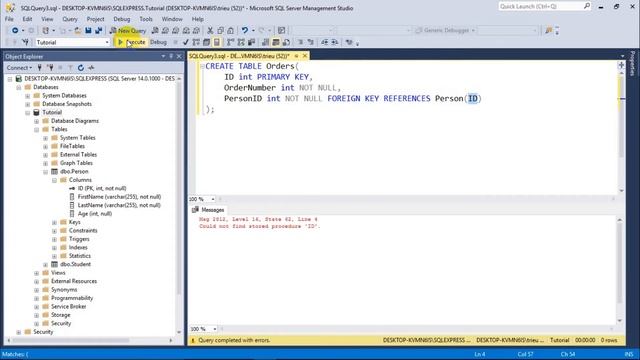Collapse the Tutorial database node

point(28,113)
